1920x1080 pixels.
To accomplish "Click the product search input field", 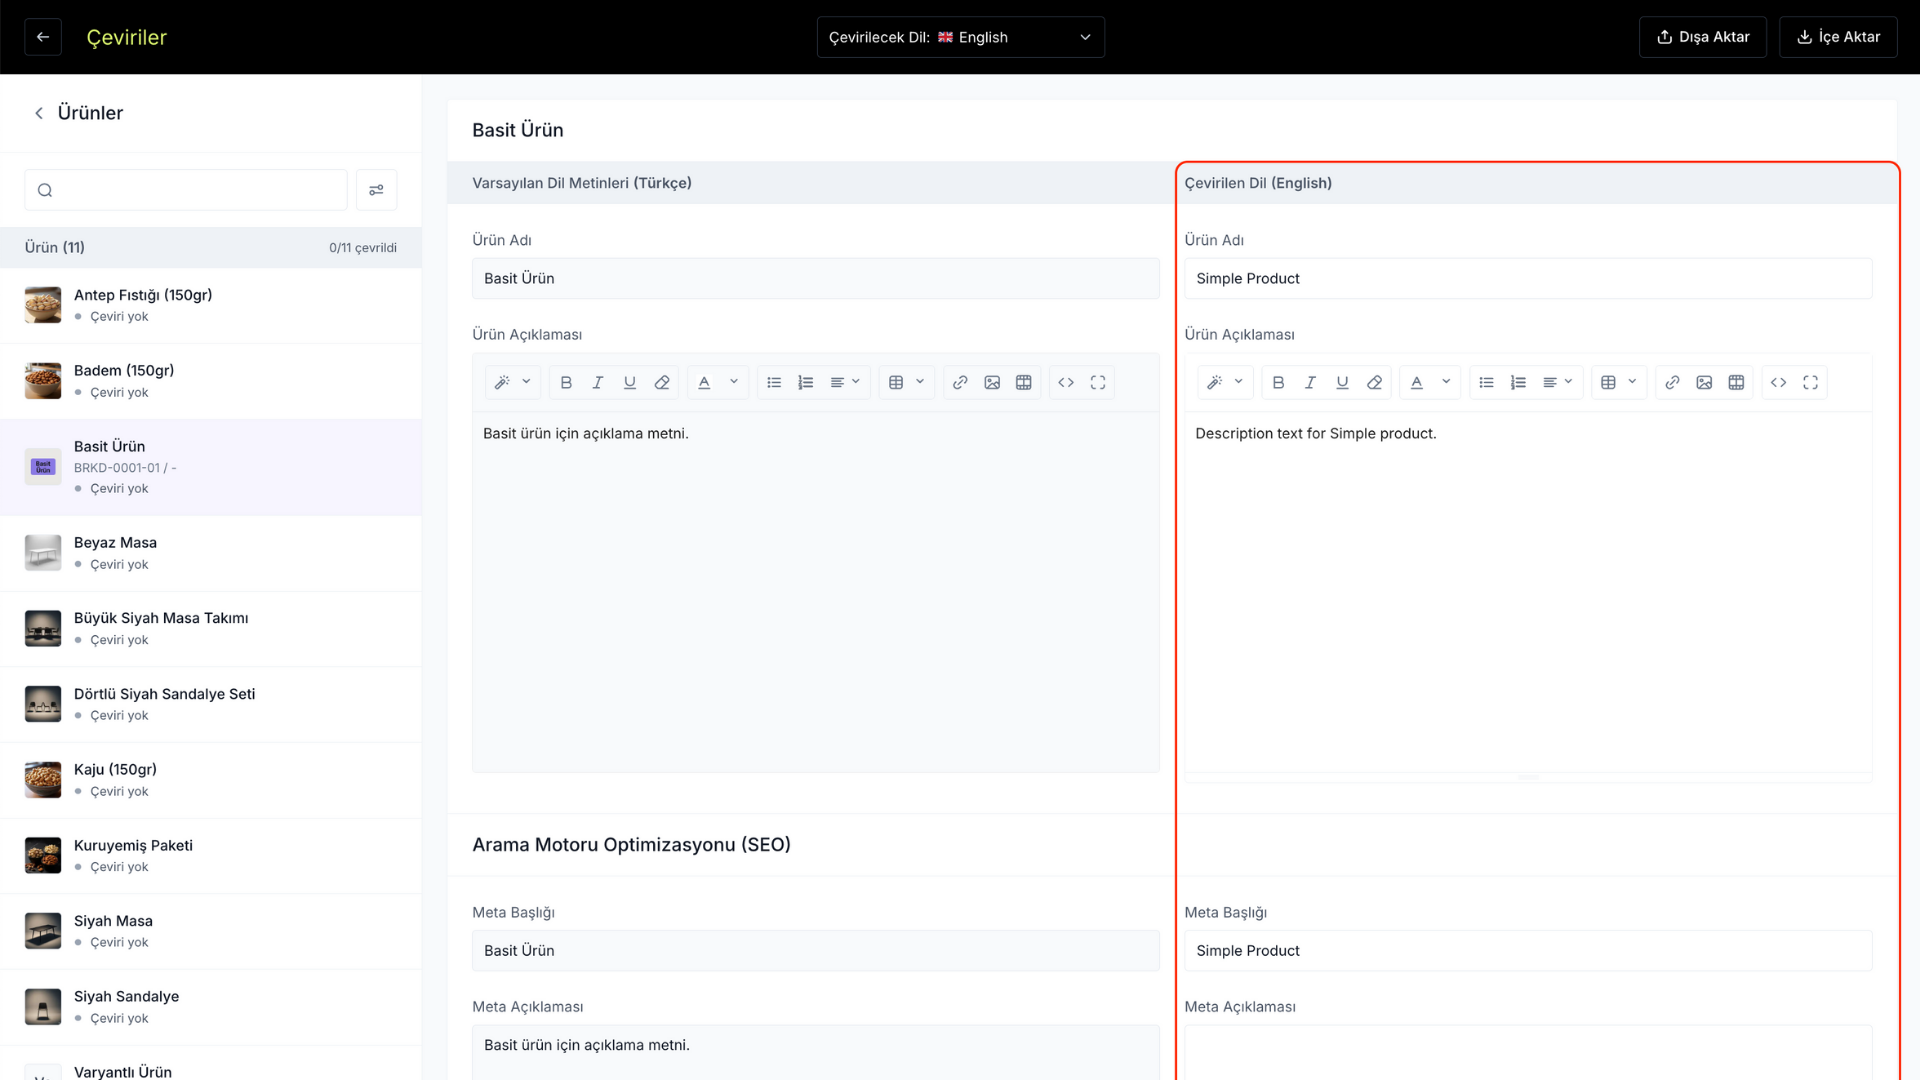I will point(186,190).
